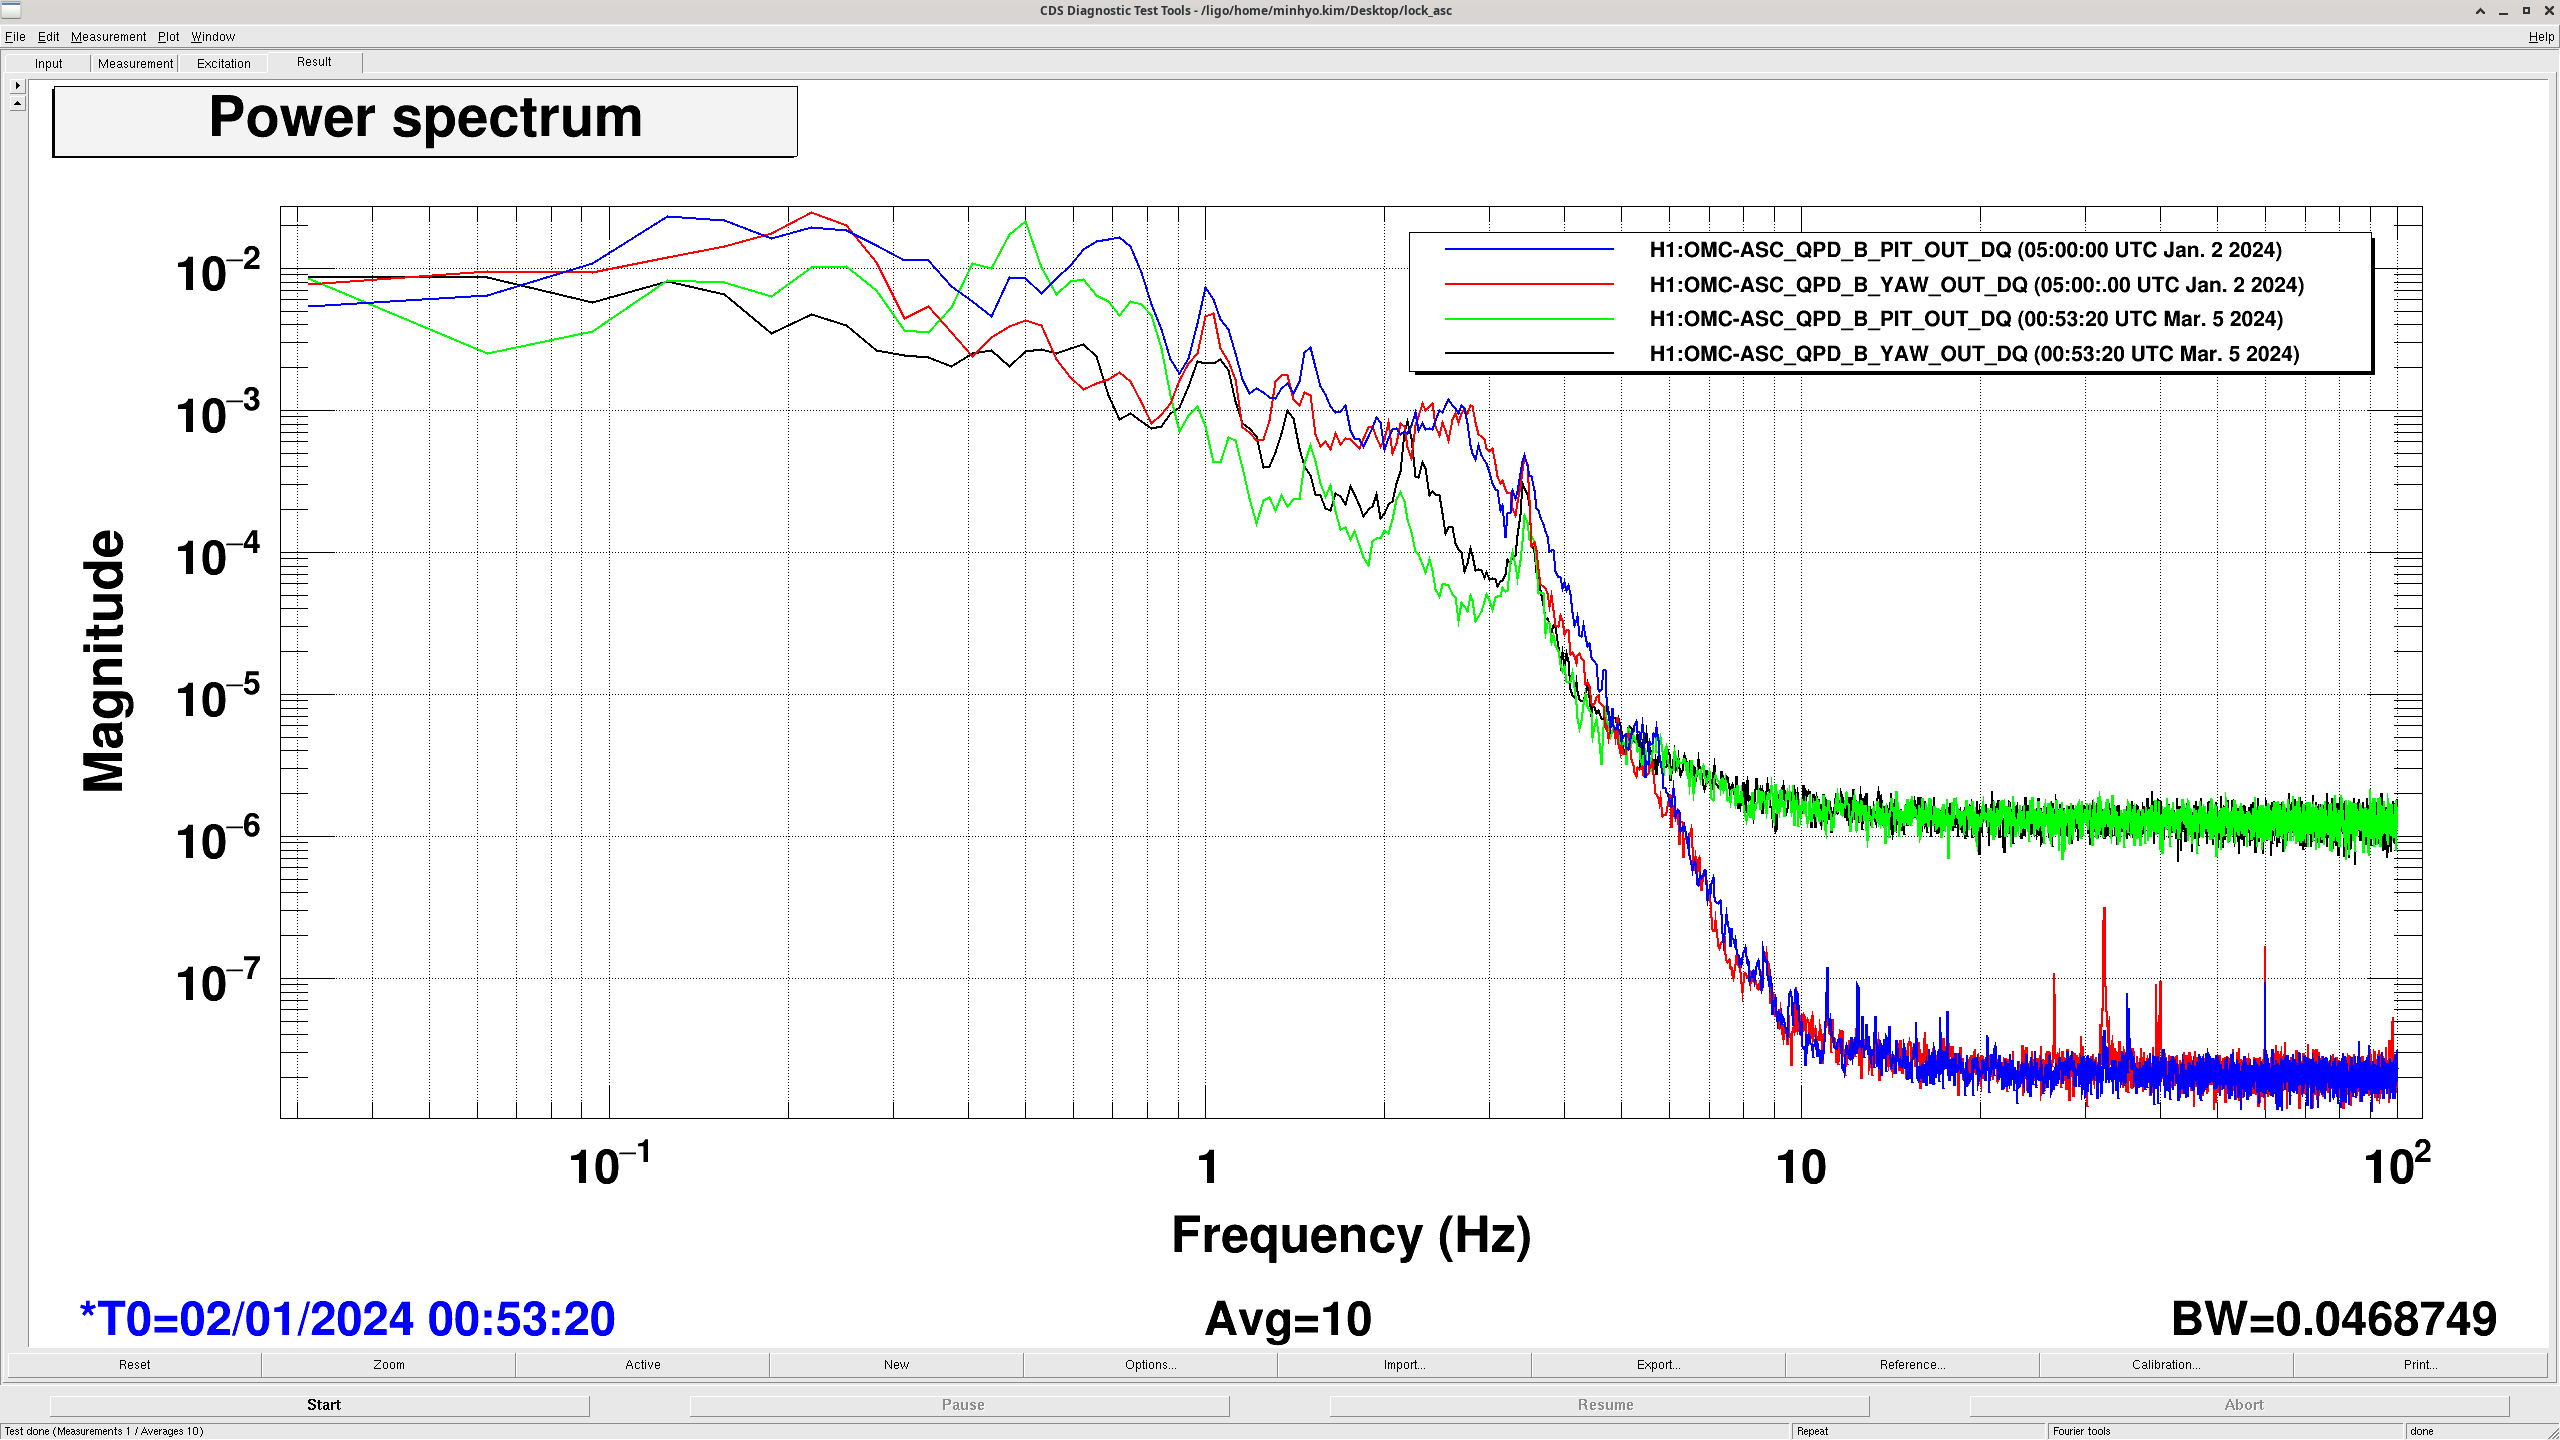Click the Power spectrum title box

pos(425,121)
